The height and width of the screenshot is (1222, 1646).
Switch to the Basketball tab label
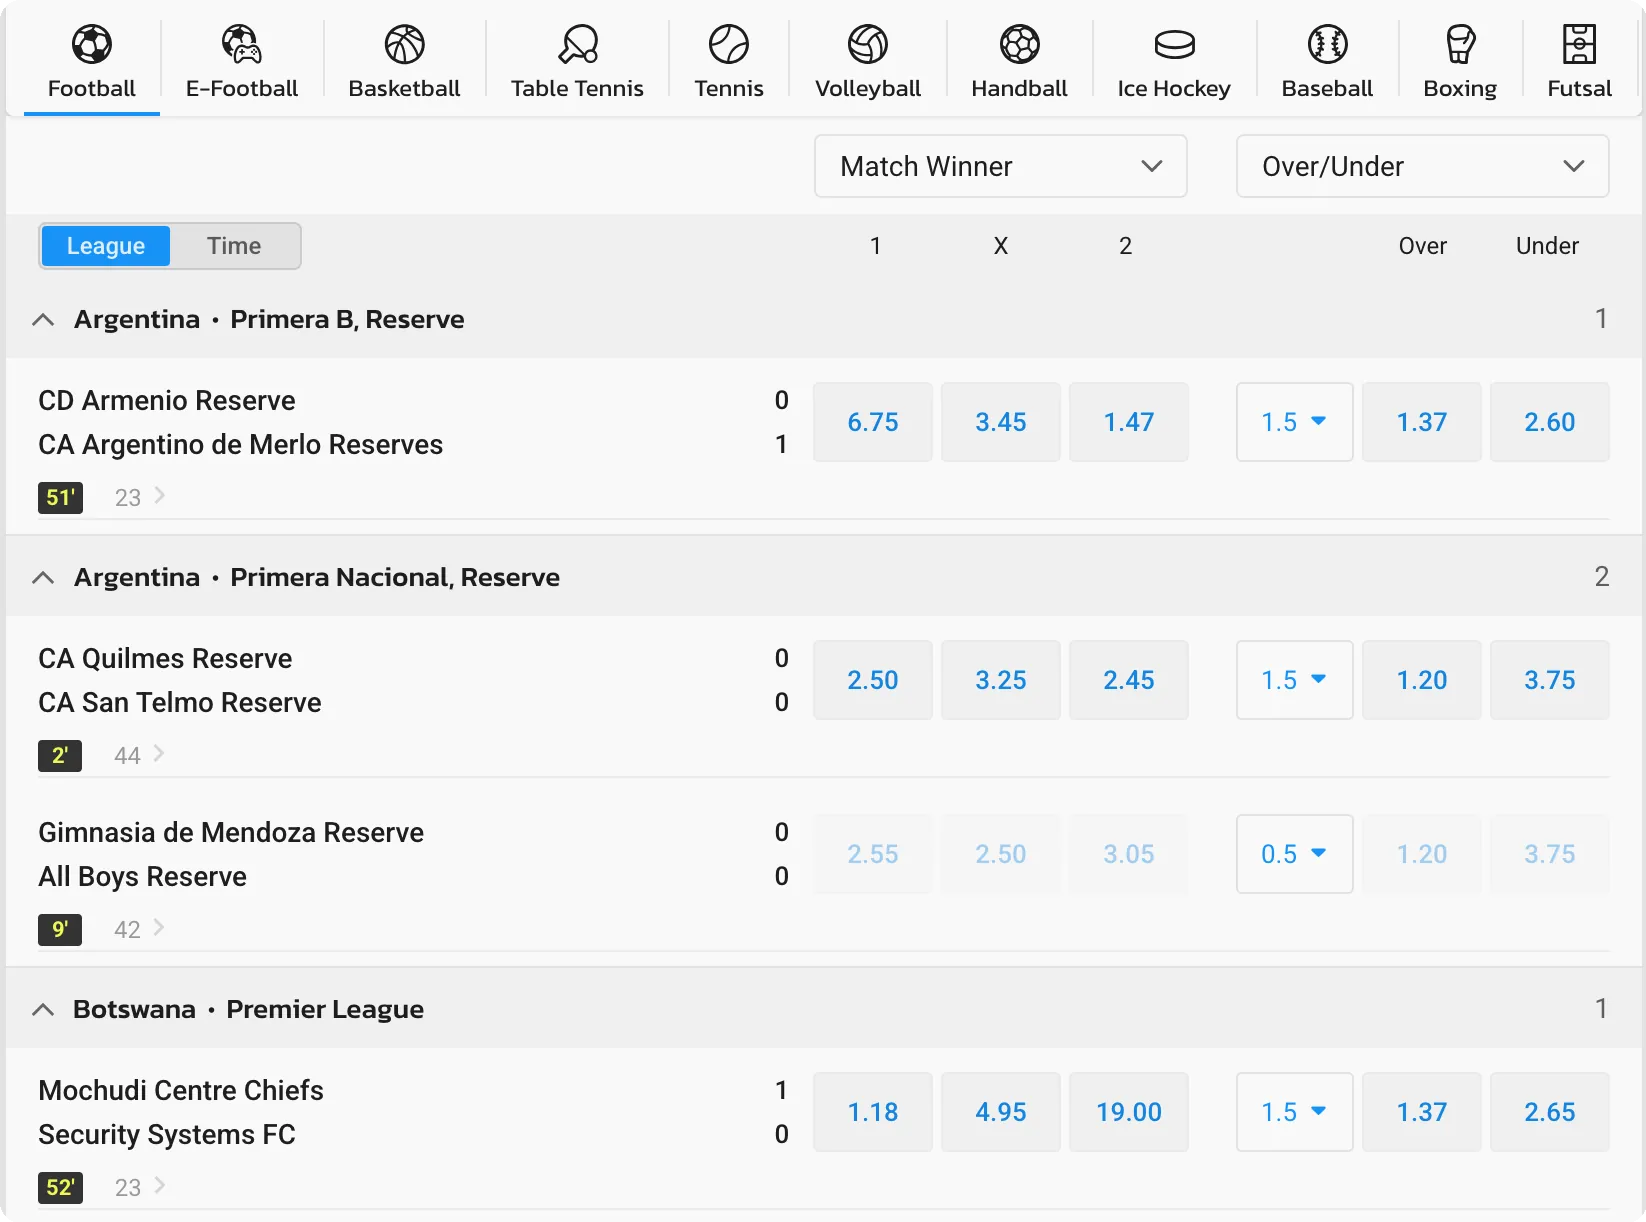coord(405,88)
